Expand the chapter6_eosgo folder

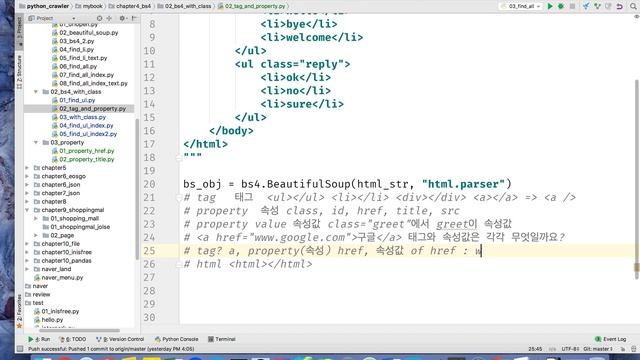click(x=27, y=176)
